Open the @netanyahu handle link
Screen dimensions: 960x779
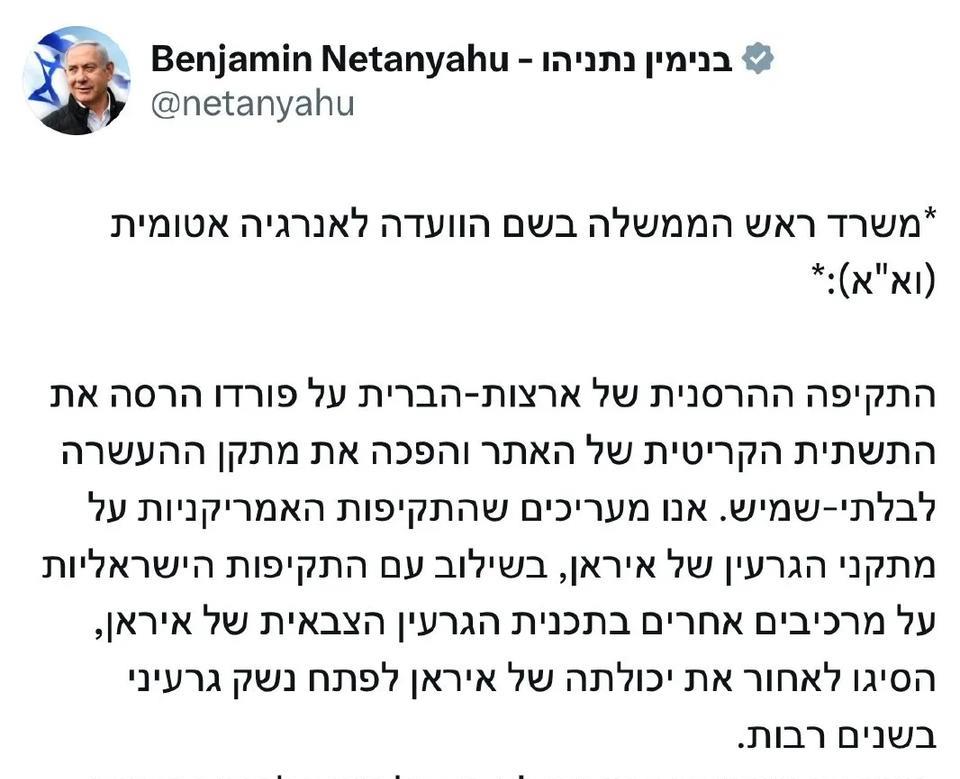point(252,103)
